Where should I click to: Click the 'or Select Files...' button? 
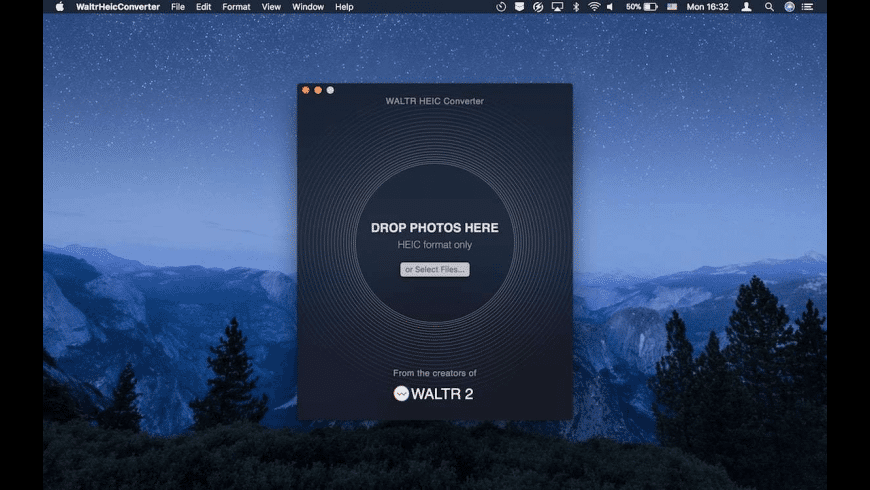pyautogui.click(x=435, y=269)
